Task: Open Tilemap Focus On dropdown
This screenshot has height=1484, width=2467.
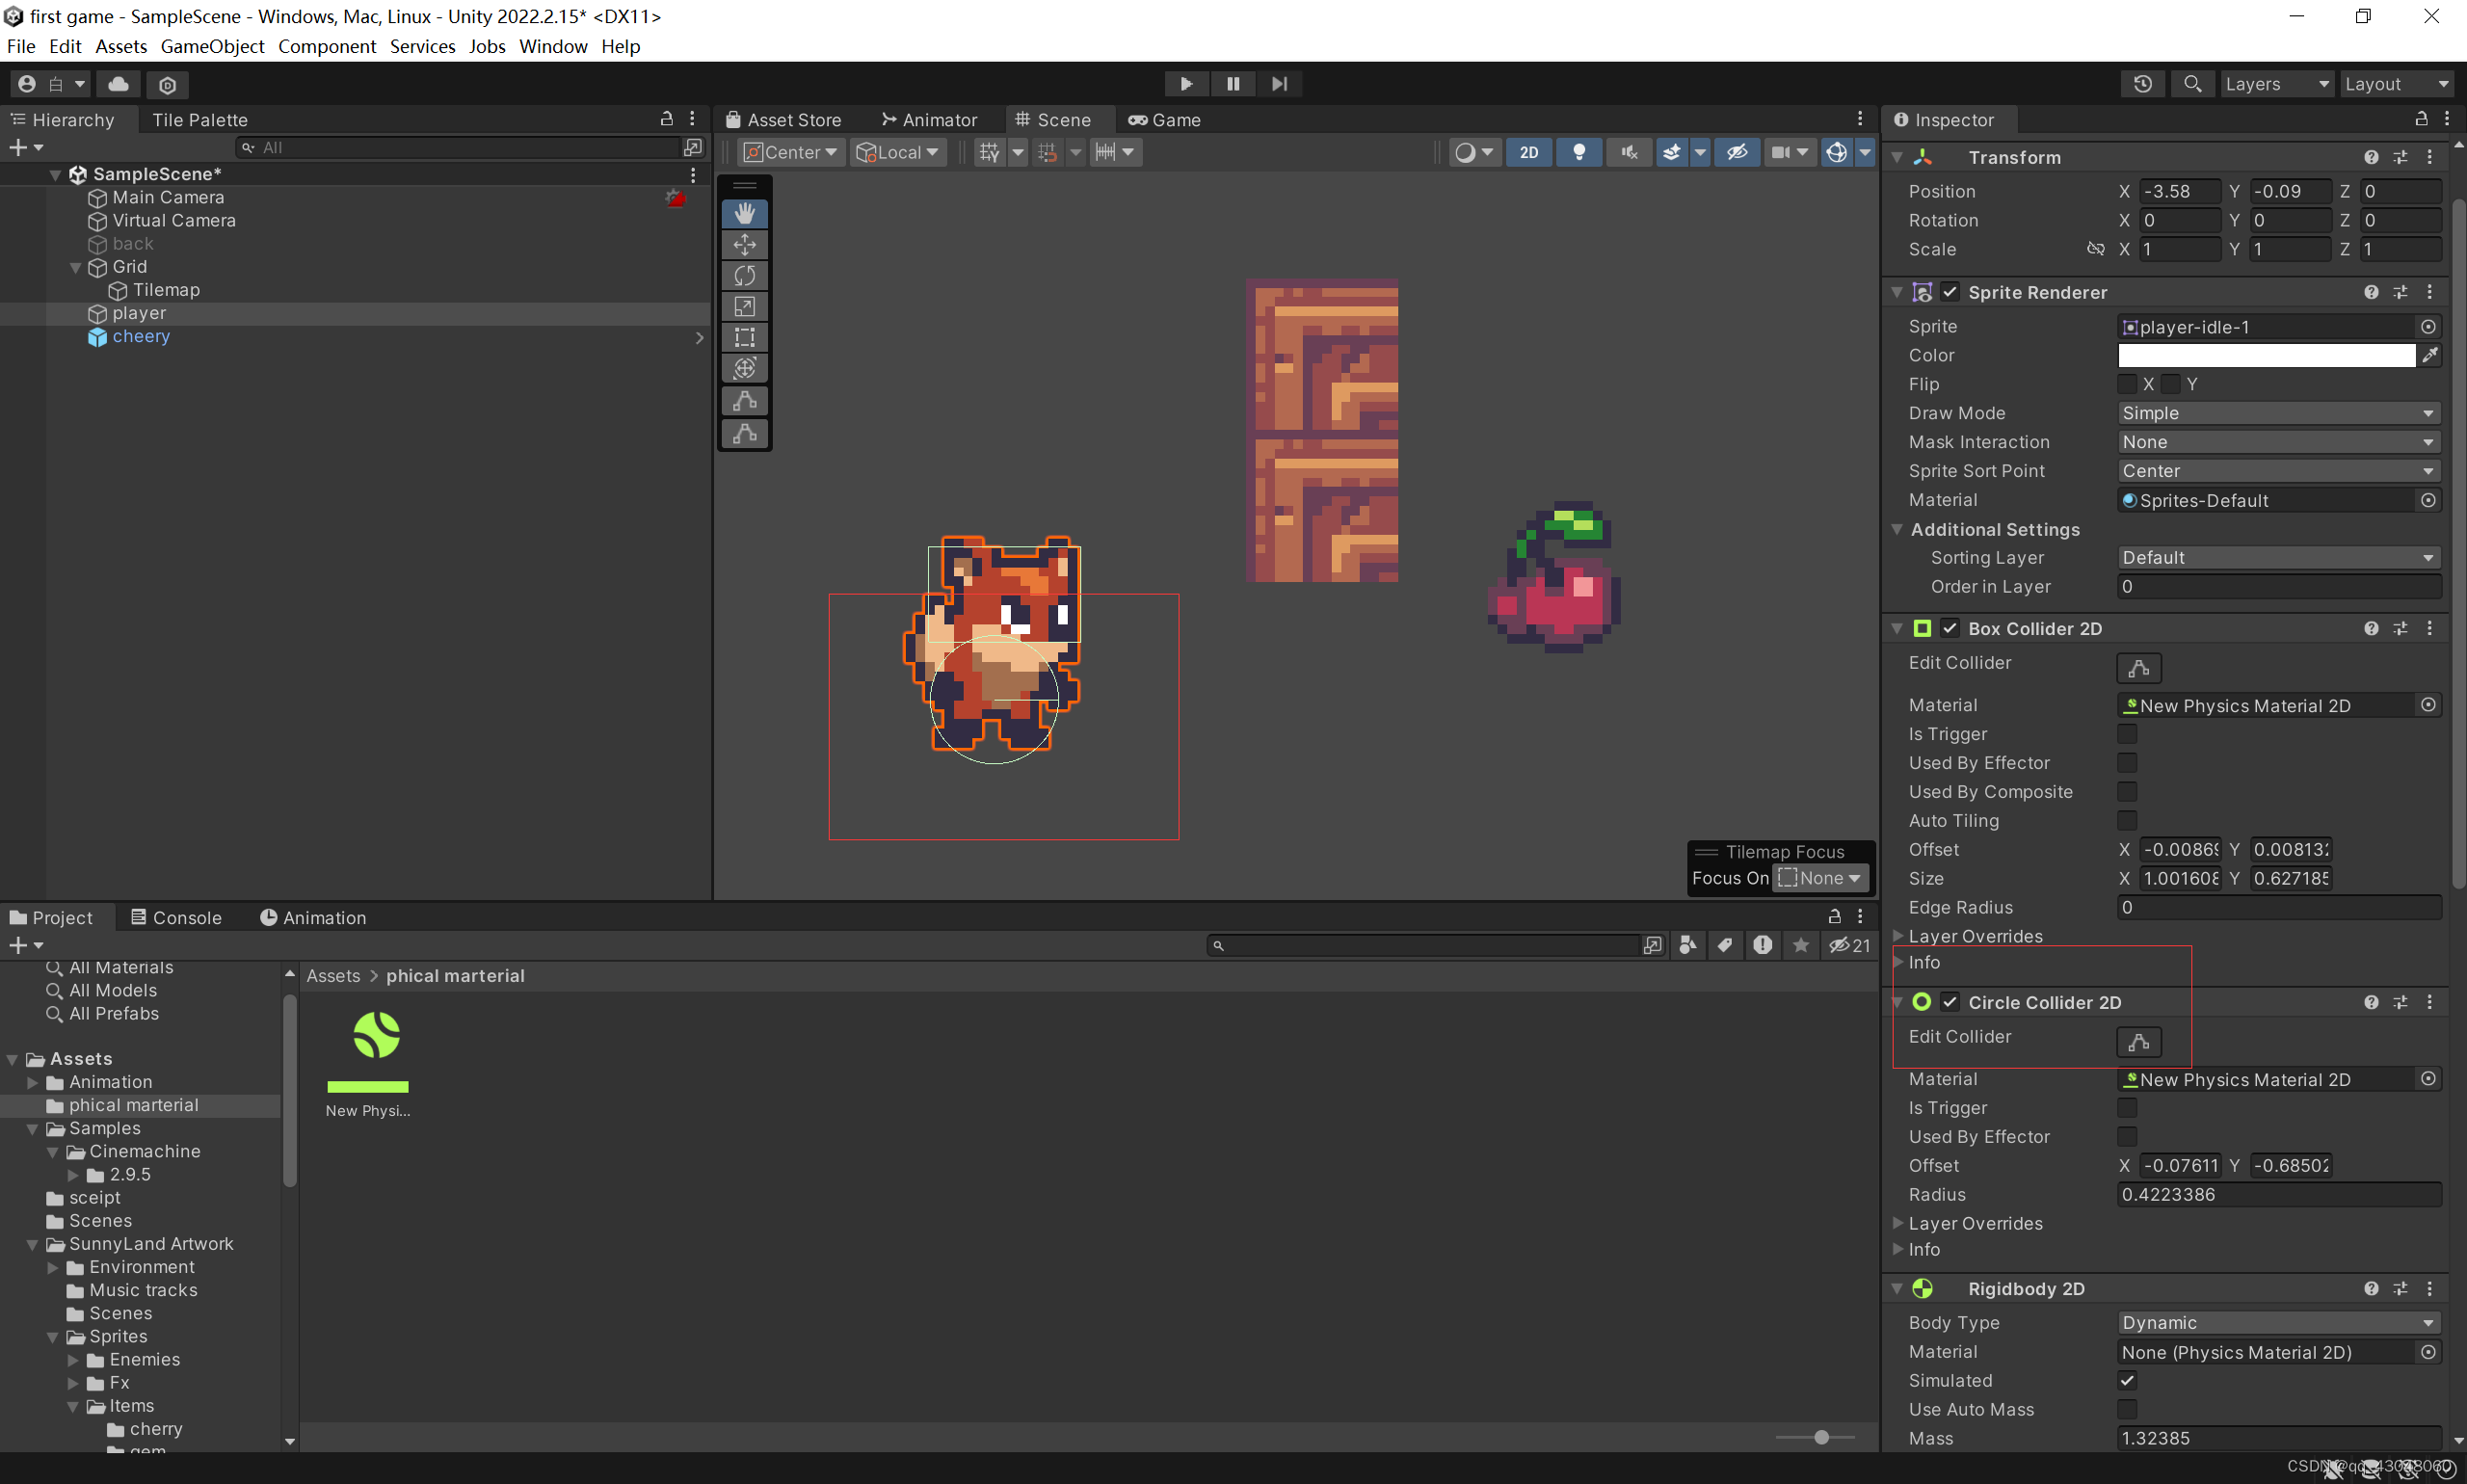Action: 1820,878
